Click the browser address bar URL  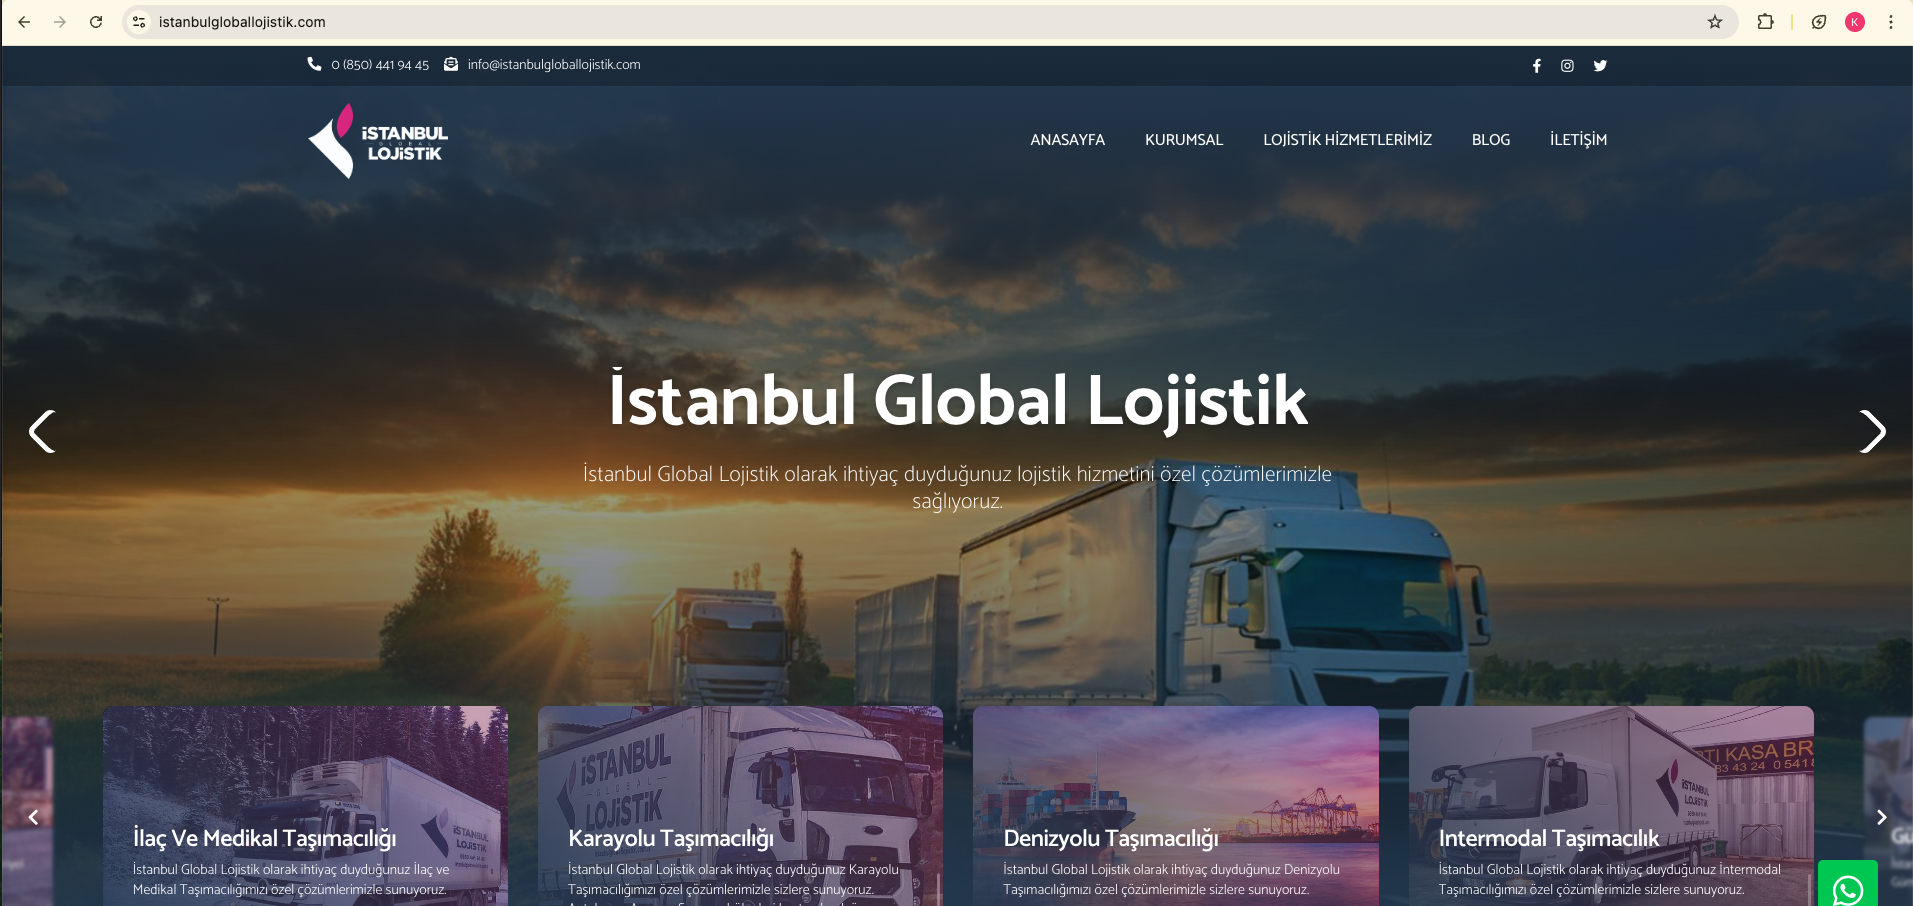(x=242, y=22)
